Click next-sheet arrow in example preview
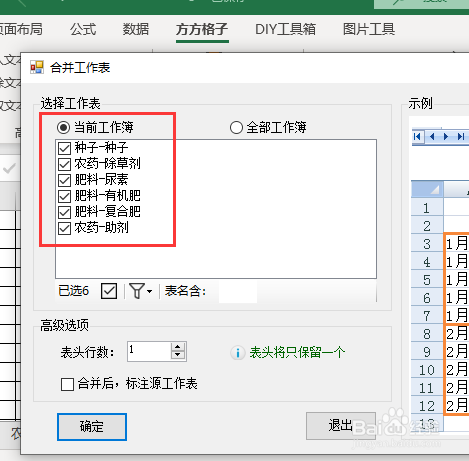Screen dimensions: 469x461 click(446, 136)
